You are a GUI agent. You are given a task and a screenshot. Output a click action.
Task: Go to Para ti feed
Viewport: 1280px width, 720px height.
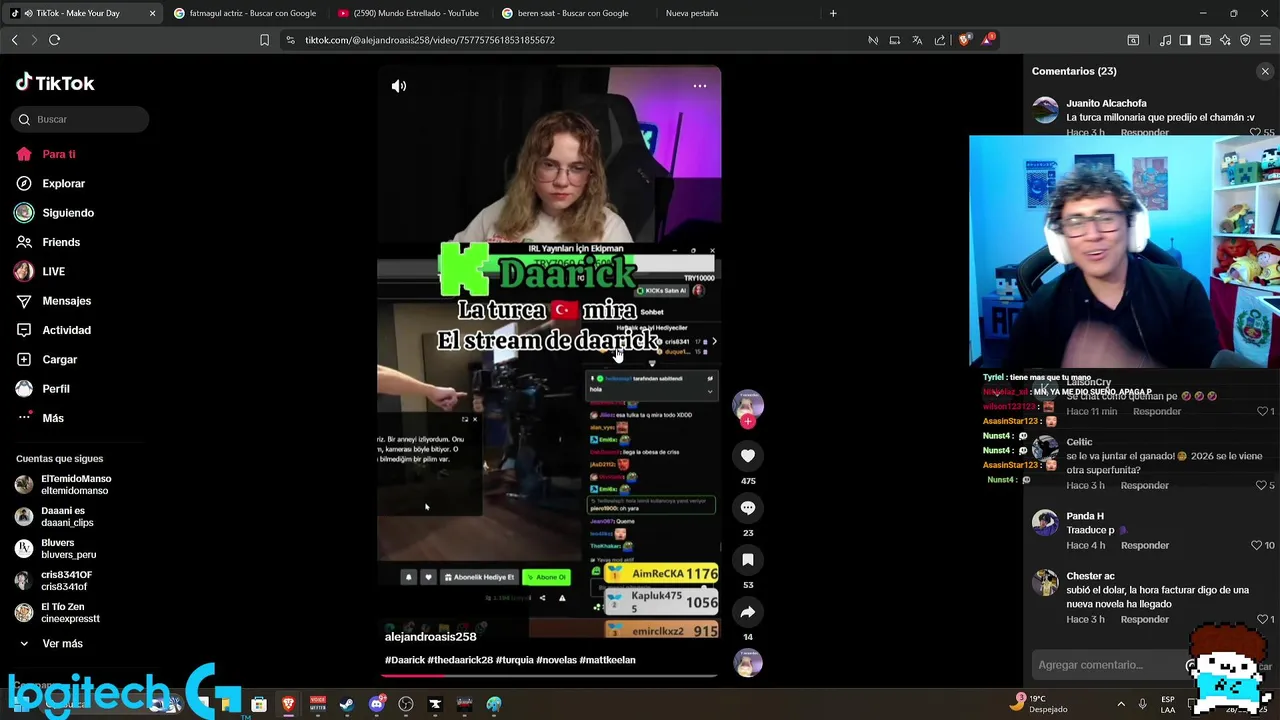click(59, 154)
